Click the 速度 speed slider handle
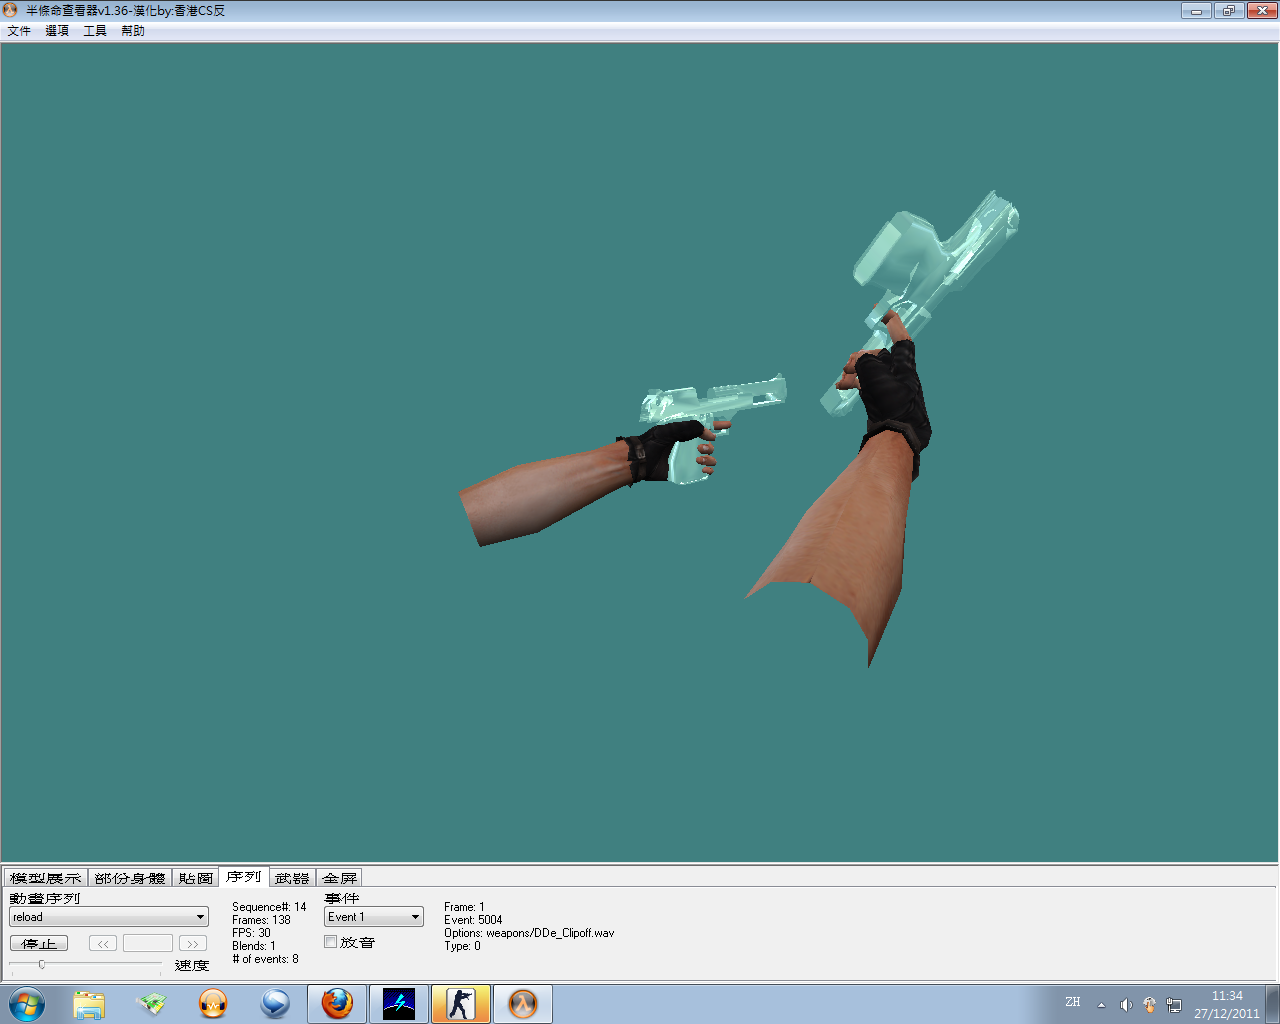The image size is (1280, 1024). click(x=41, y=964)
